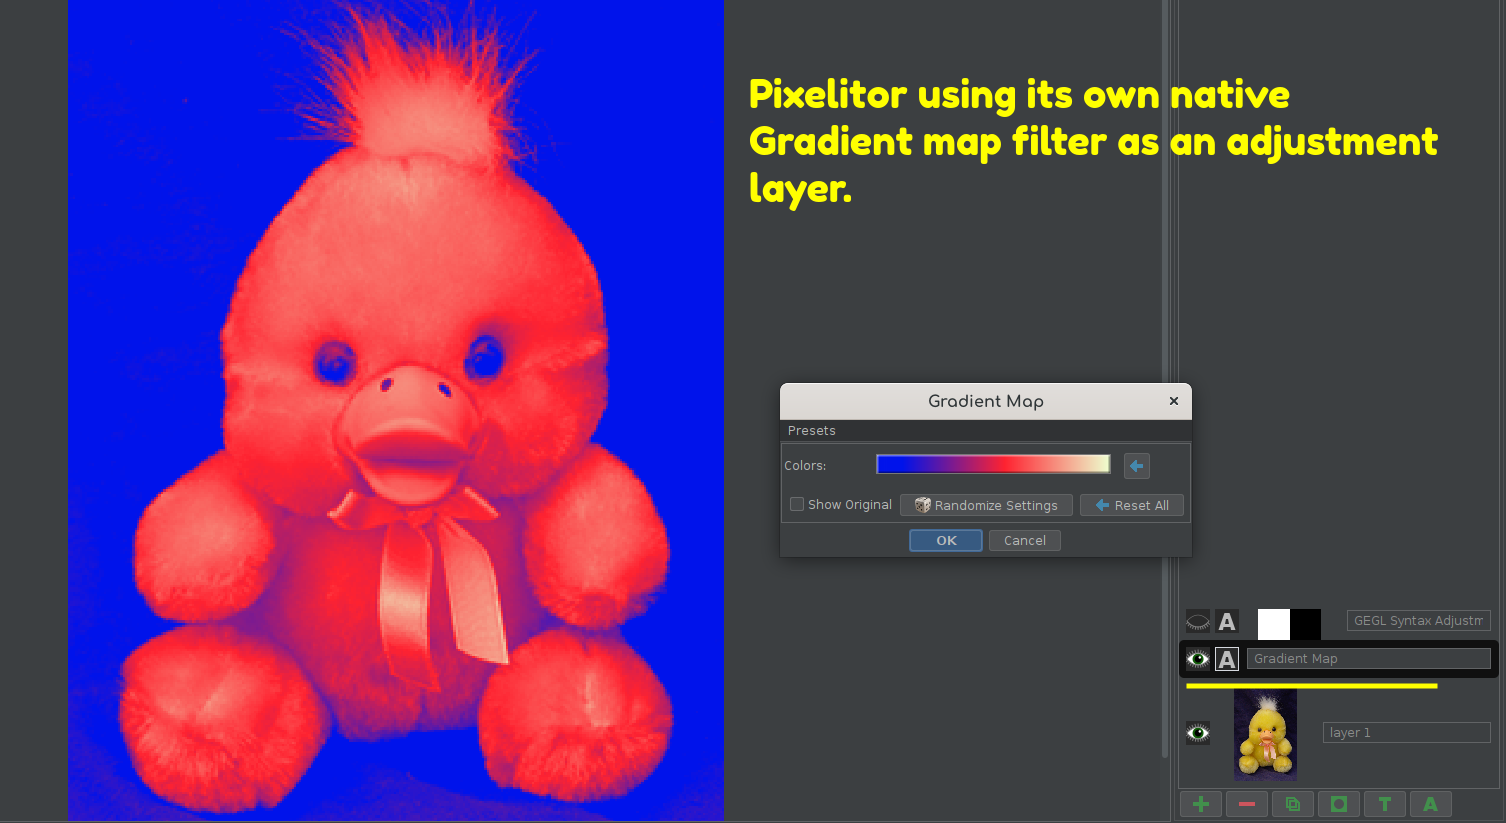Confirm with the OK button
Screen dimensions: 1506x823
tap(946, 540)
